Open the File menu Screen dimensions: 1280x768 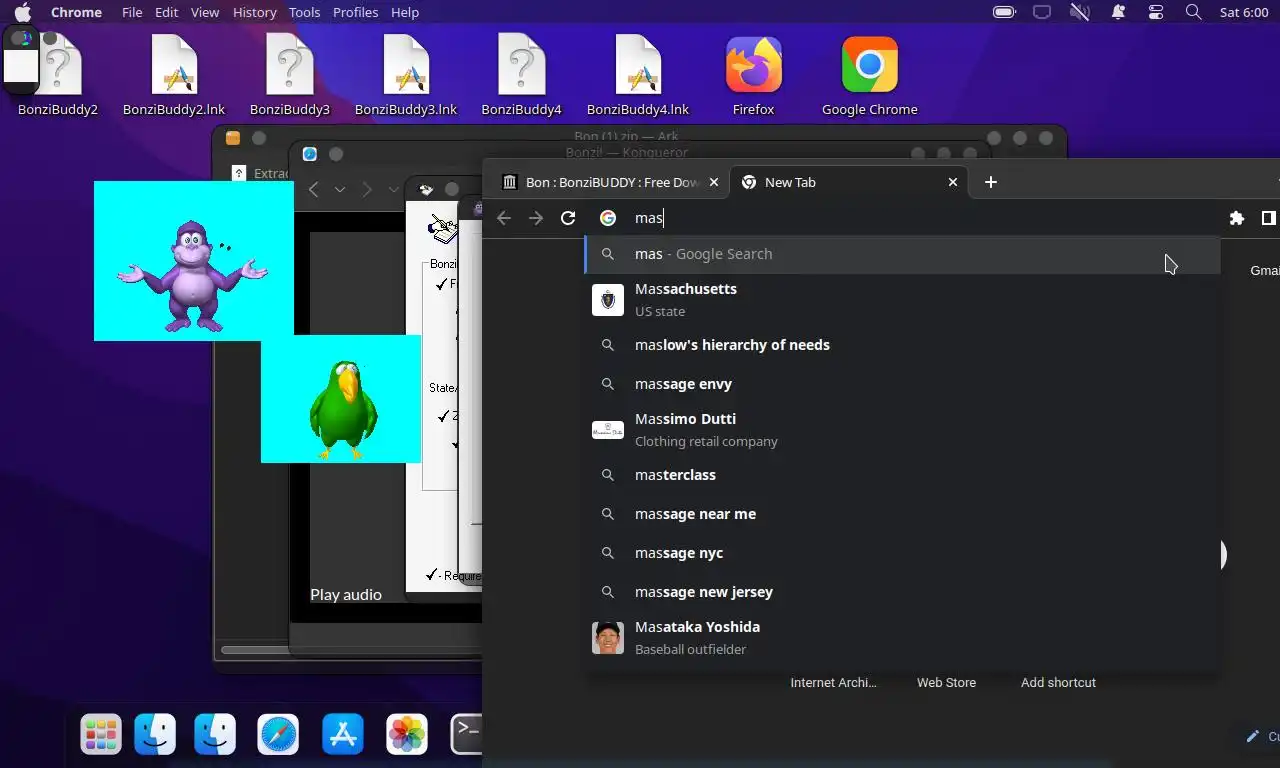click(x=132, y=12)
